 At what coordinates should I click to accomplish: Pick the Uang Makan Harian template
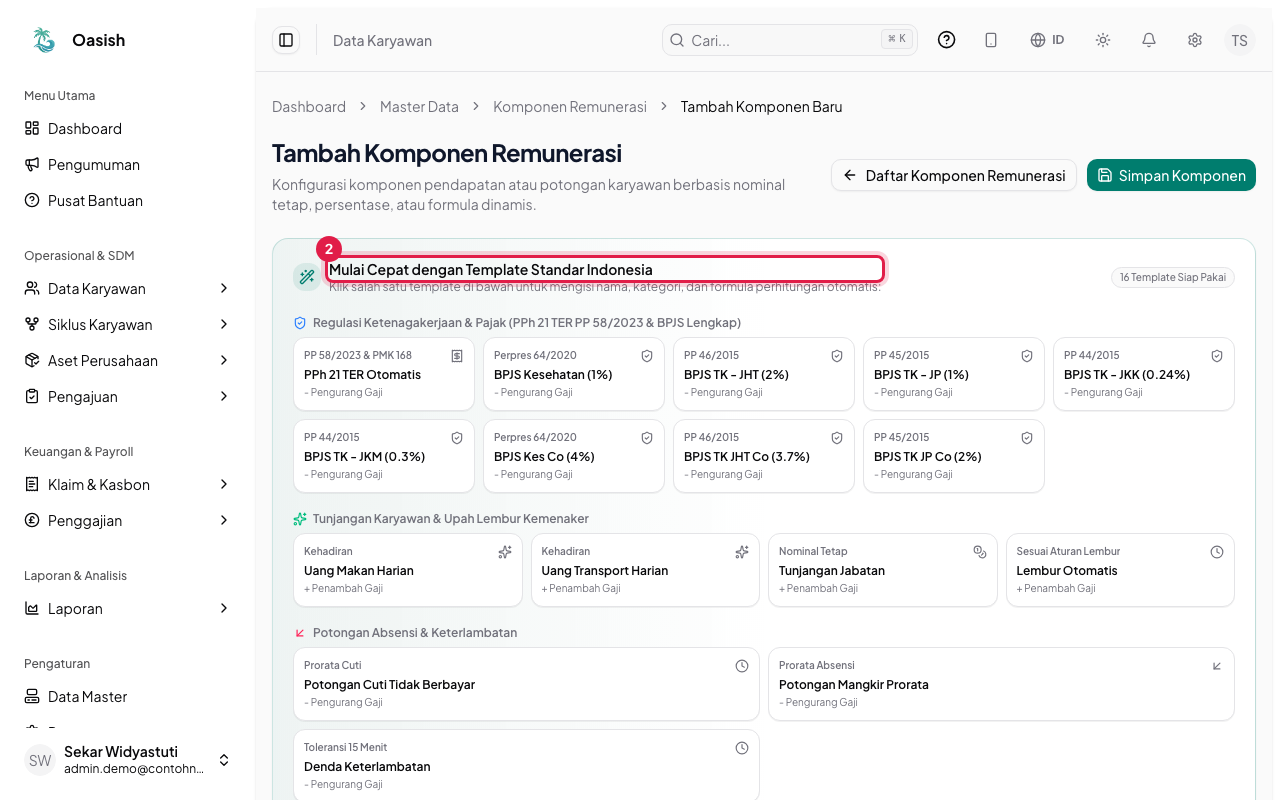click(x=408, y=570)
